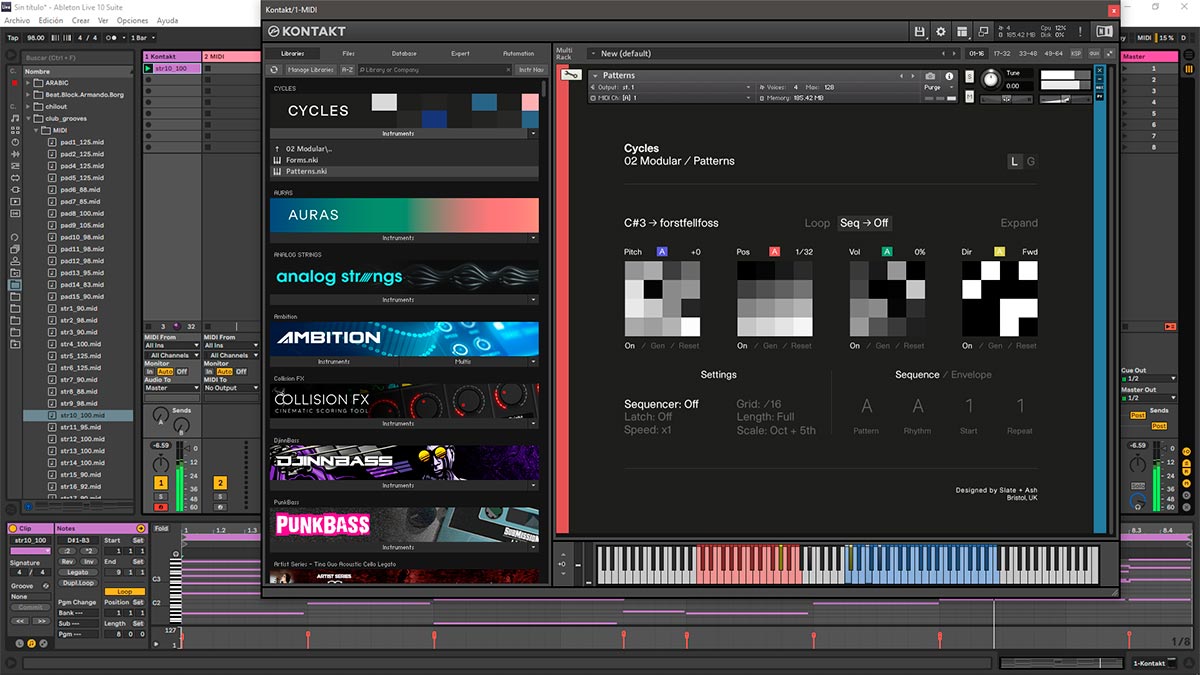Click the KSP script button in Multi Rack
The image size is (1200, 675).
[1076, 53]
